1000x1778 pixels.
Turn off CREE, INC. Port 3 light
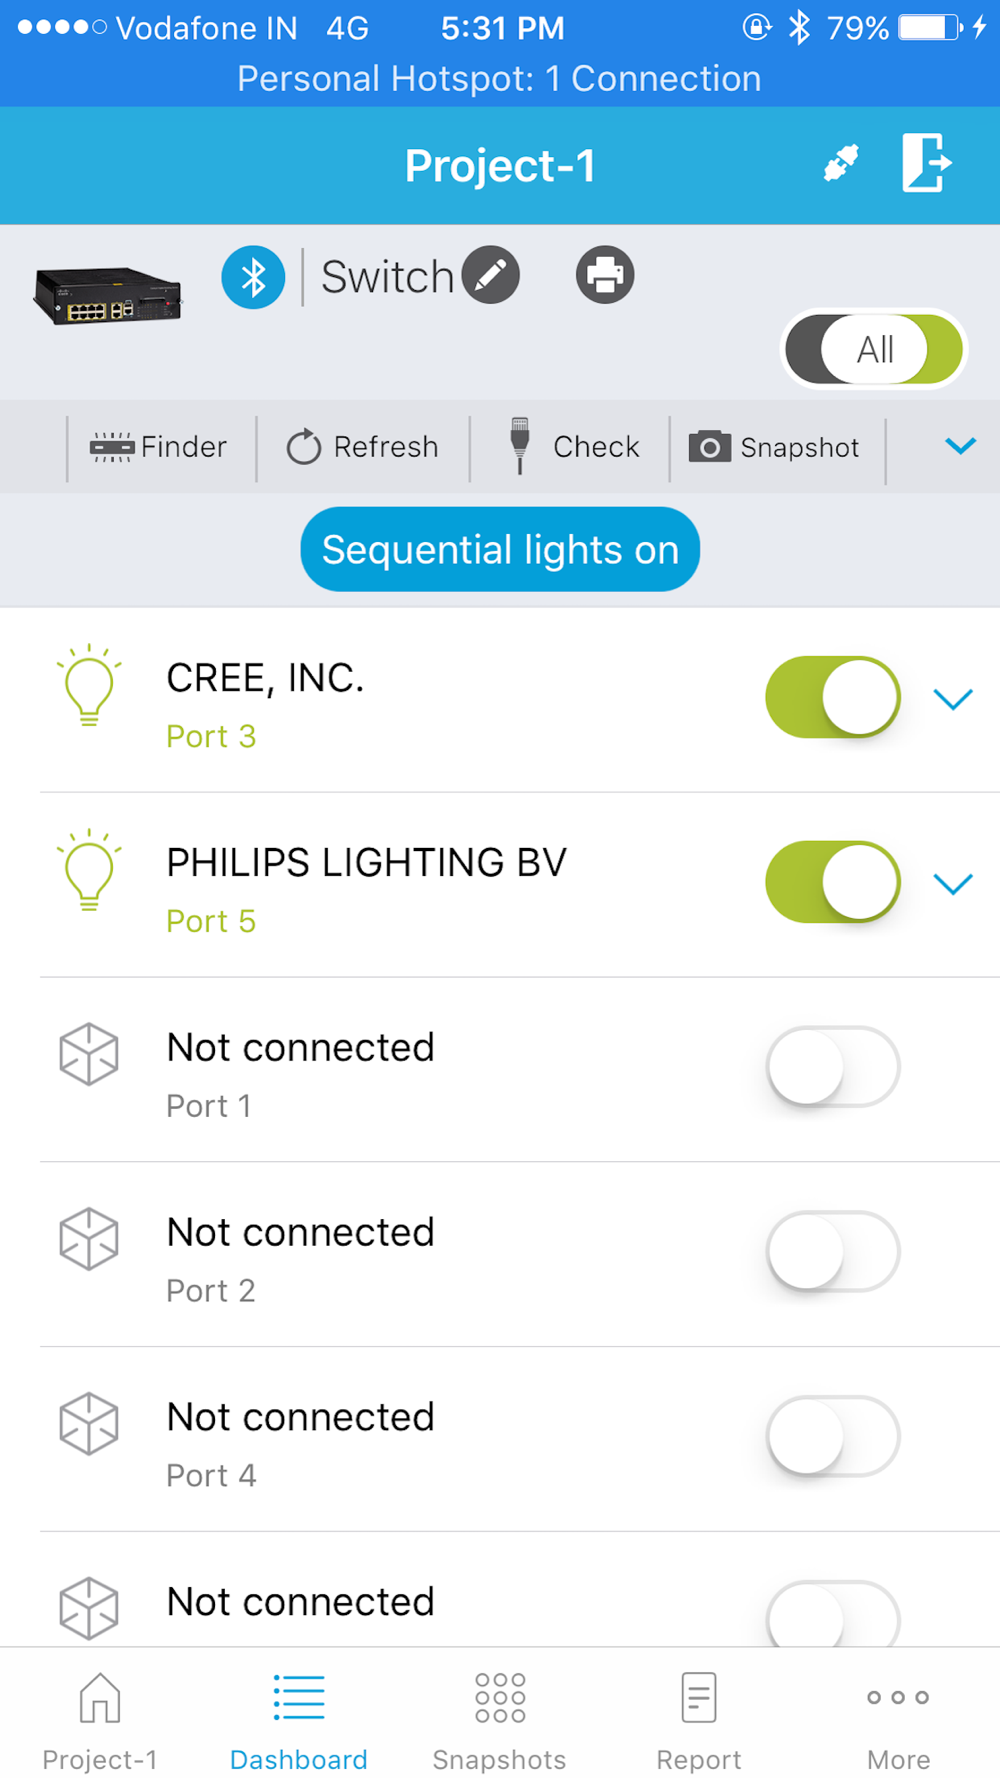point(832,697)
